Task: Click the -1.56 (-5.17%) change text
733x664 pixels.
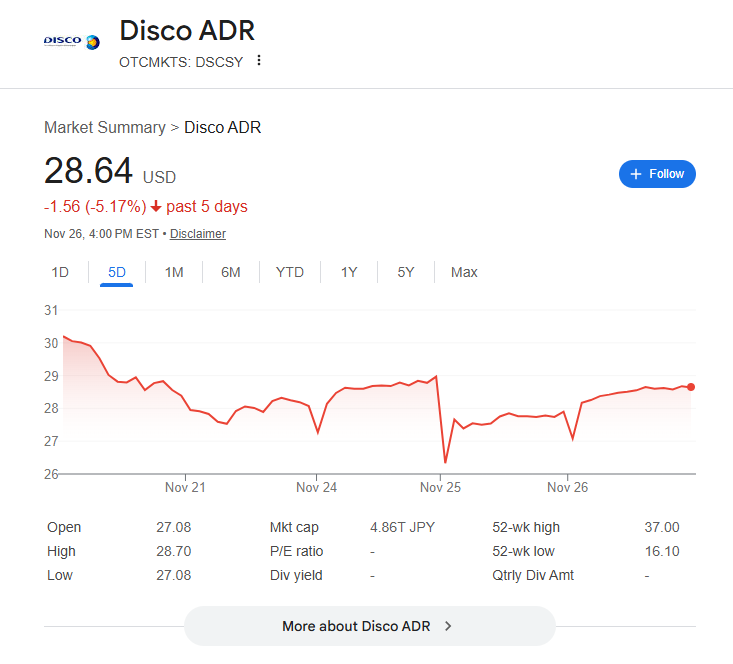Action: [95, 206]
